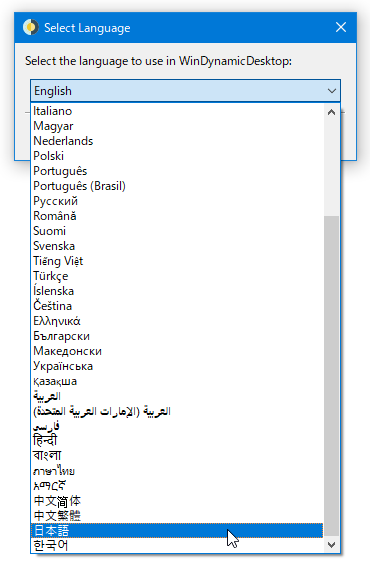Select 中文繁體 Traditional Chinese

(x=177, y=516)
